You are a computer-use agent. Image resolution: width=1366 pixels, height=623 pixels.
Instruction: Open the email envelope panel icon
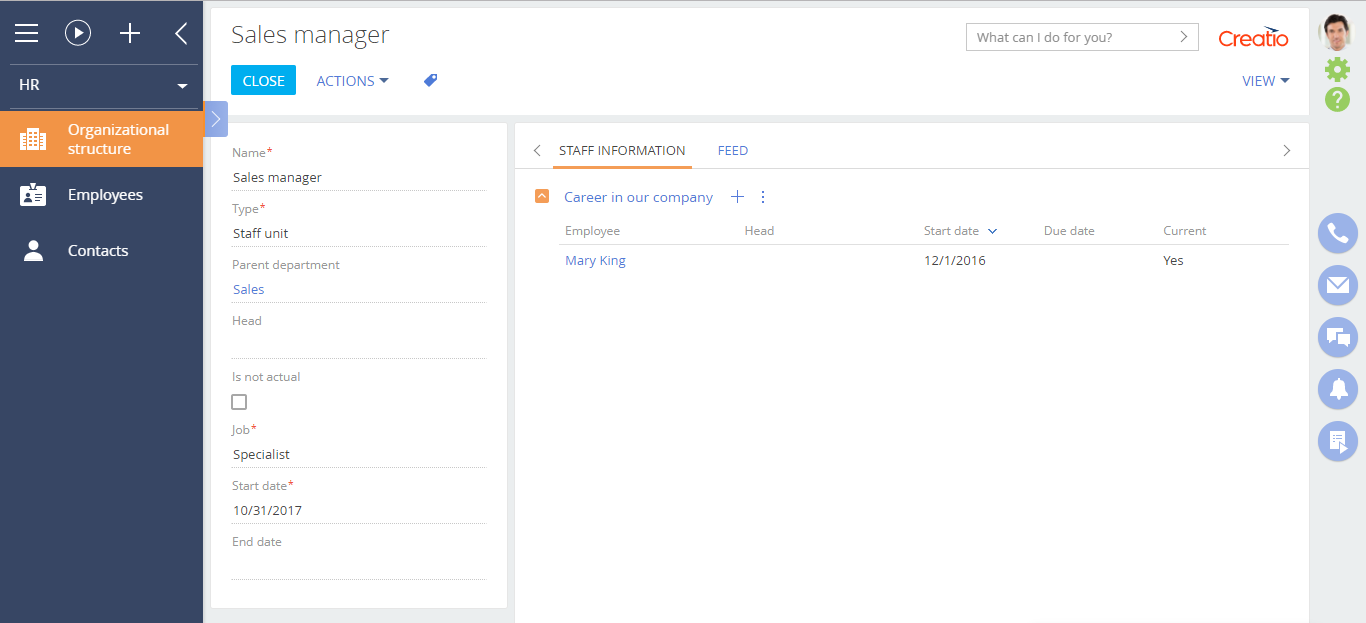tap(1337, 285)
